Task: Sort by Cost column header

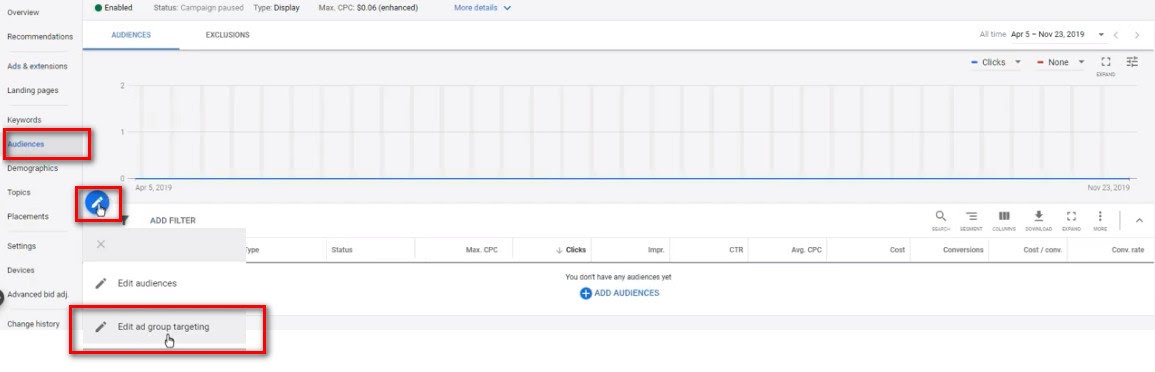Action: [897, 250]
